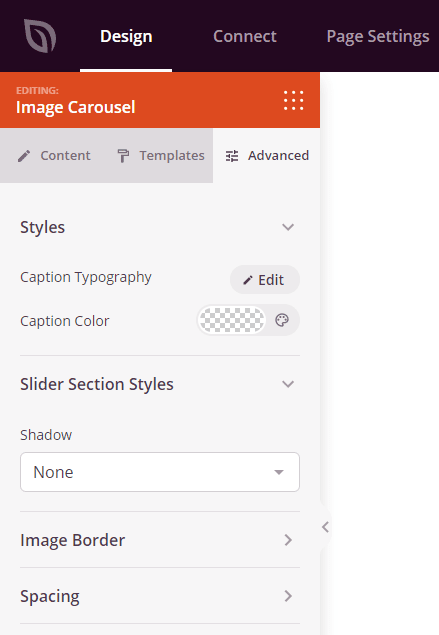Click the pencil icon beside Content
439x635 pixels.
click(24, 156)
